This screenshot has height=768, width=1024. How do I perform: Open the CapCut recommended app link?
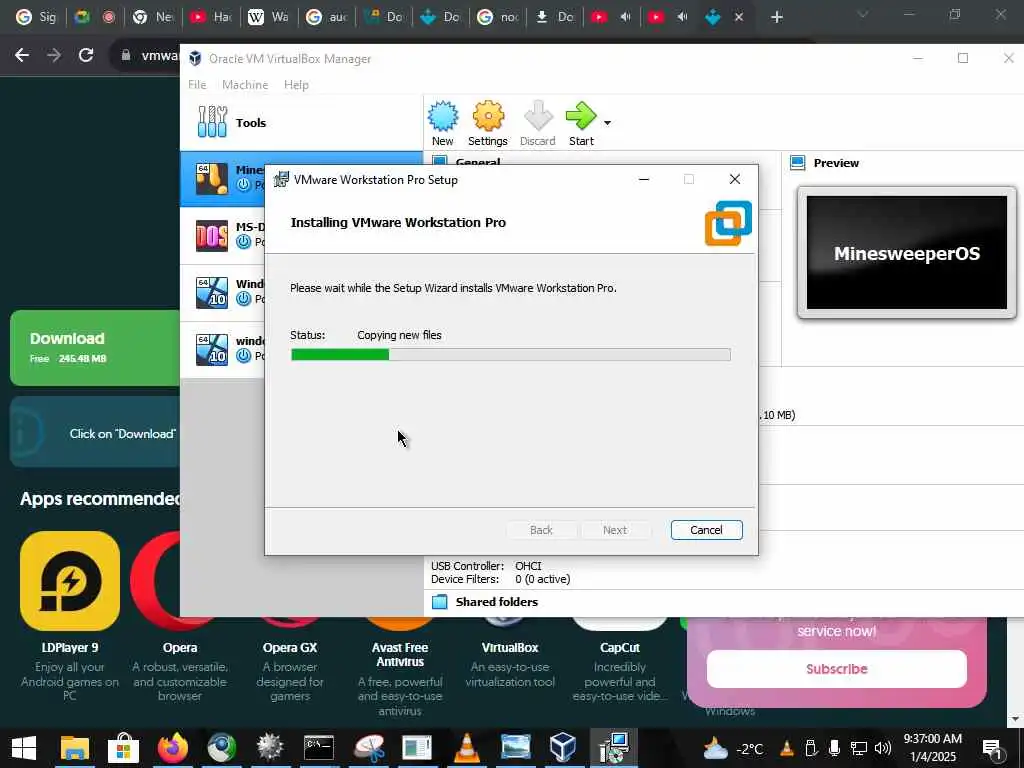coord(619,648)
